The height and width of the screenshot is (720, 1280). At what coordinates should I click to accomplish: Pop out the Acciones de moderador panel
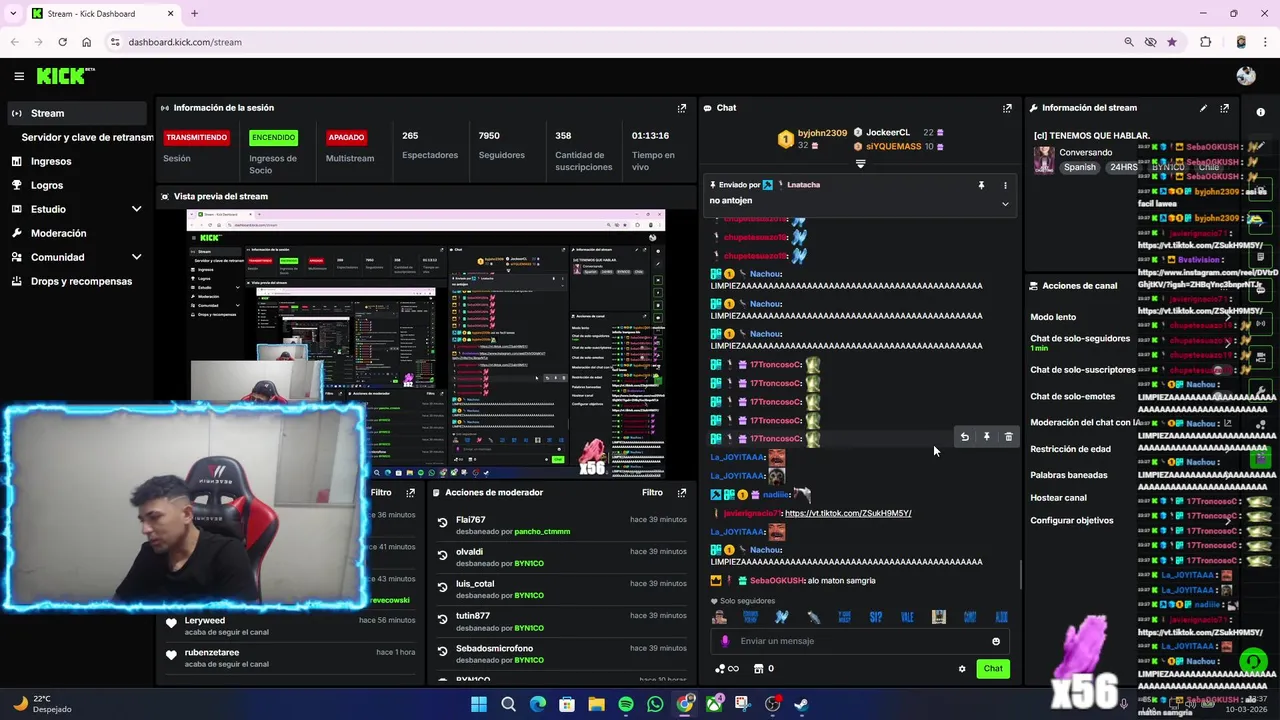682,493
